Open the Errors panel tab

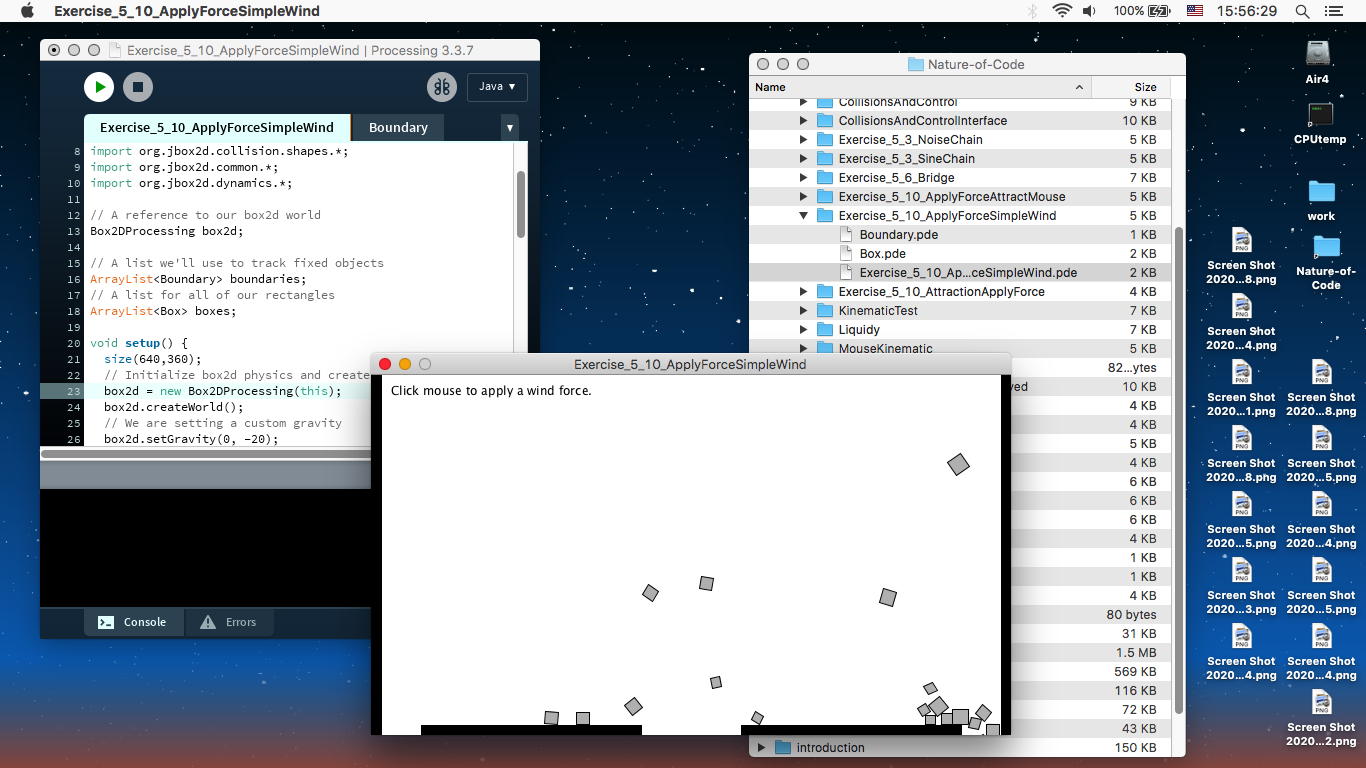click(229, 622)
